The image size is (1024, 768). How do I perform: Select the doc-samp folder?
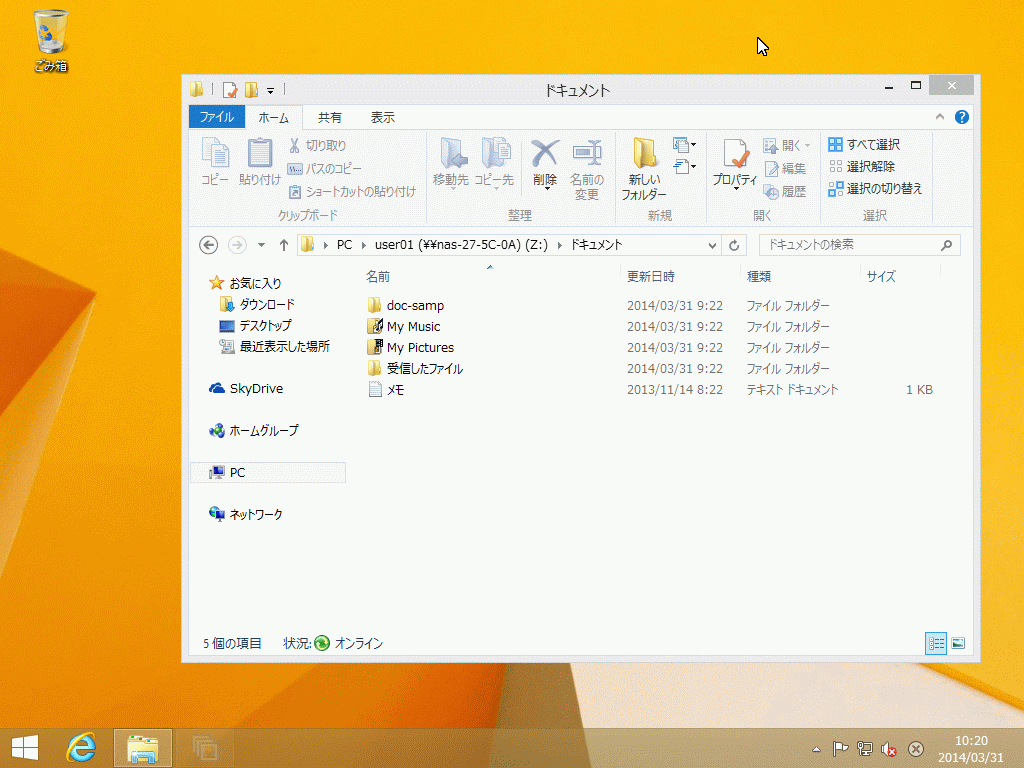(x=415, y=306)
